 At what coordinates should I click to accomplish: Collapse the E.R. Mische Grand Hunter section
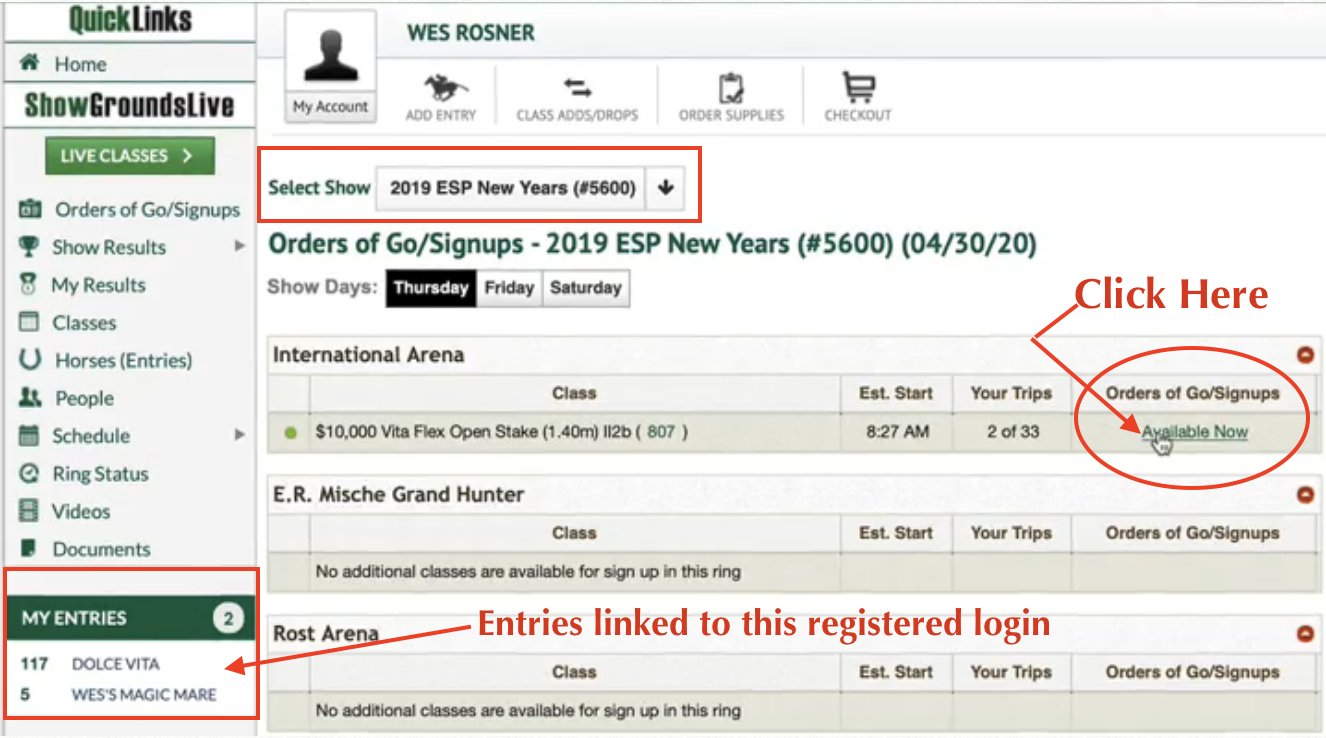[x=1304, y=495]
